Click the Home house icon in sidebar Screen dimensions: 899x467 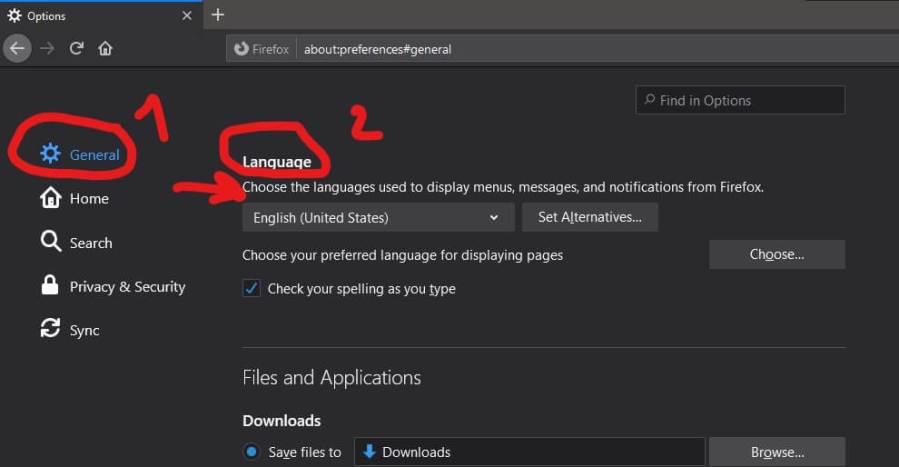point(50,198)
